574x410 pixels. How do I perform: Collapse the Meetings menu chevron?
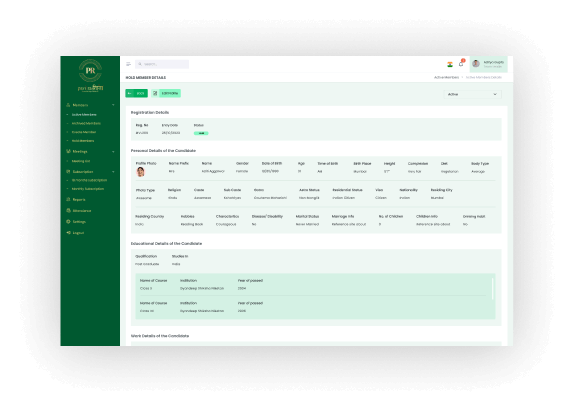(113, 151)
